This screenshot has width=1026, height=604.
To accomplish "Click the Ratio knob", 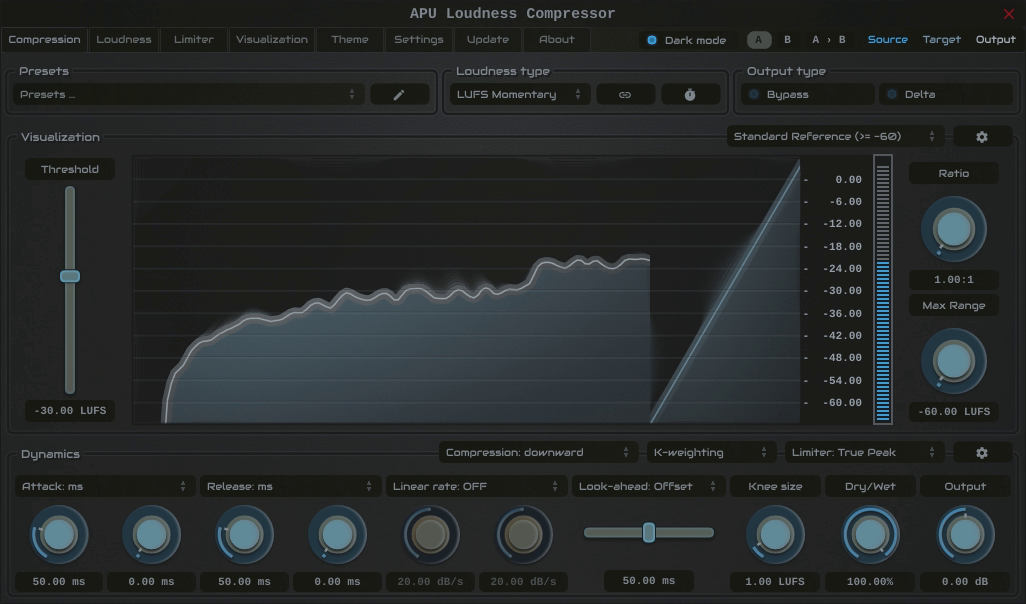I will click(x=953, y=230).
